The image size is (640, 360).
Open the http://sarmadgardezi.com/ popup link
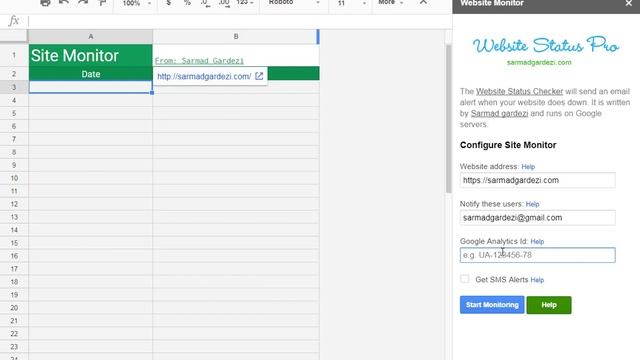pos(204,76)
